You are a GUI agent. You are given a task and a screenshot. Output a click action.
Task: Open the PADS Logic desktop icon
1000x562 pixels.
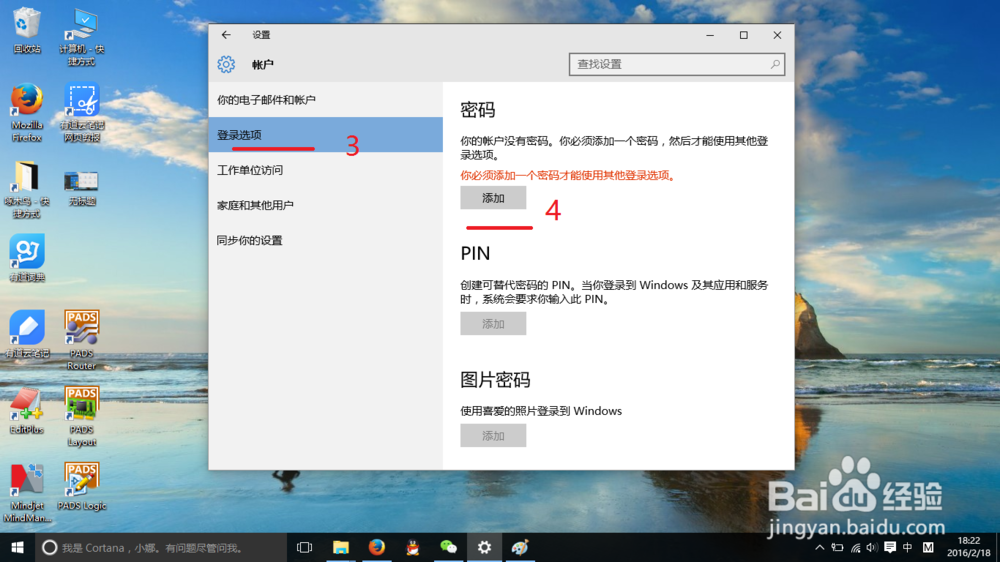click(82, 486)
